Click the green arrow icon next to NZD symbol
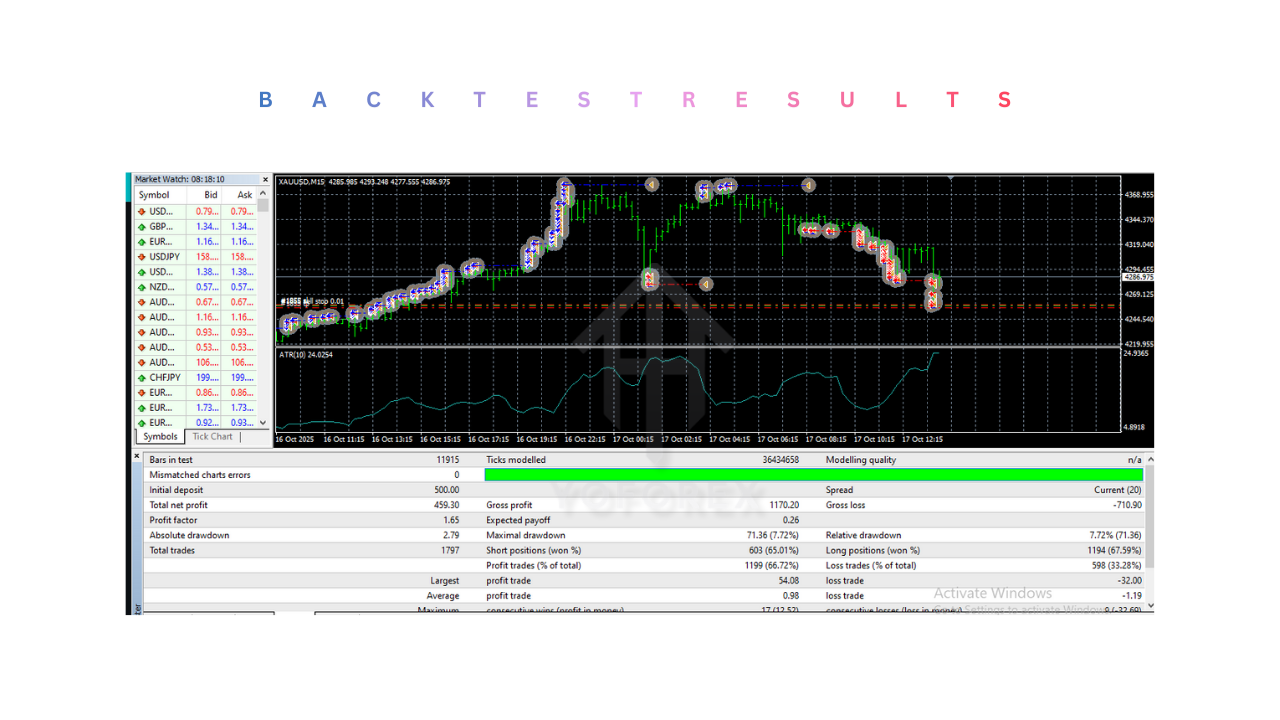The width and height of the screenshot is (1280, 720). 143,287
